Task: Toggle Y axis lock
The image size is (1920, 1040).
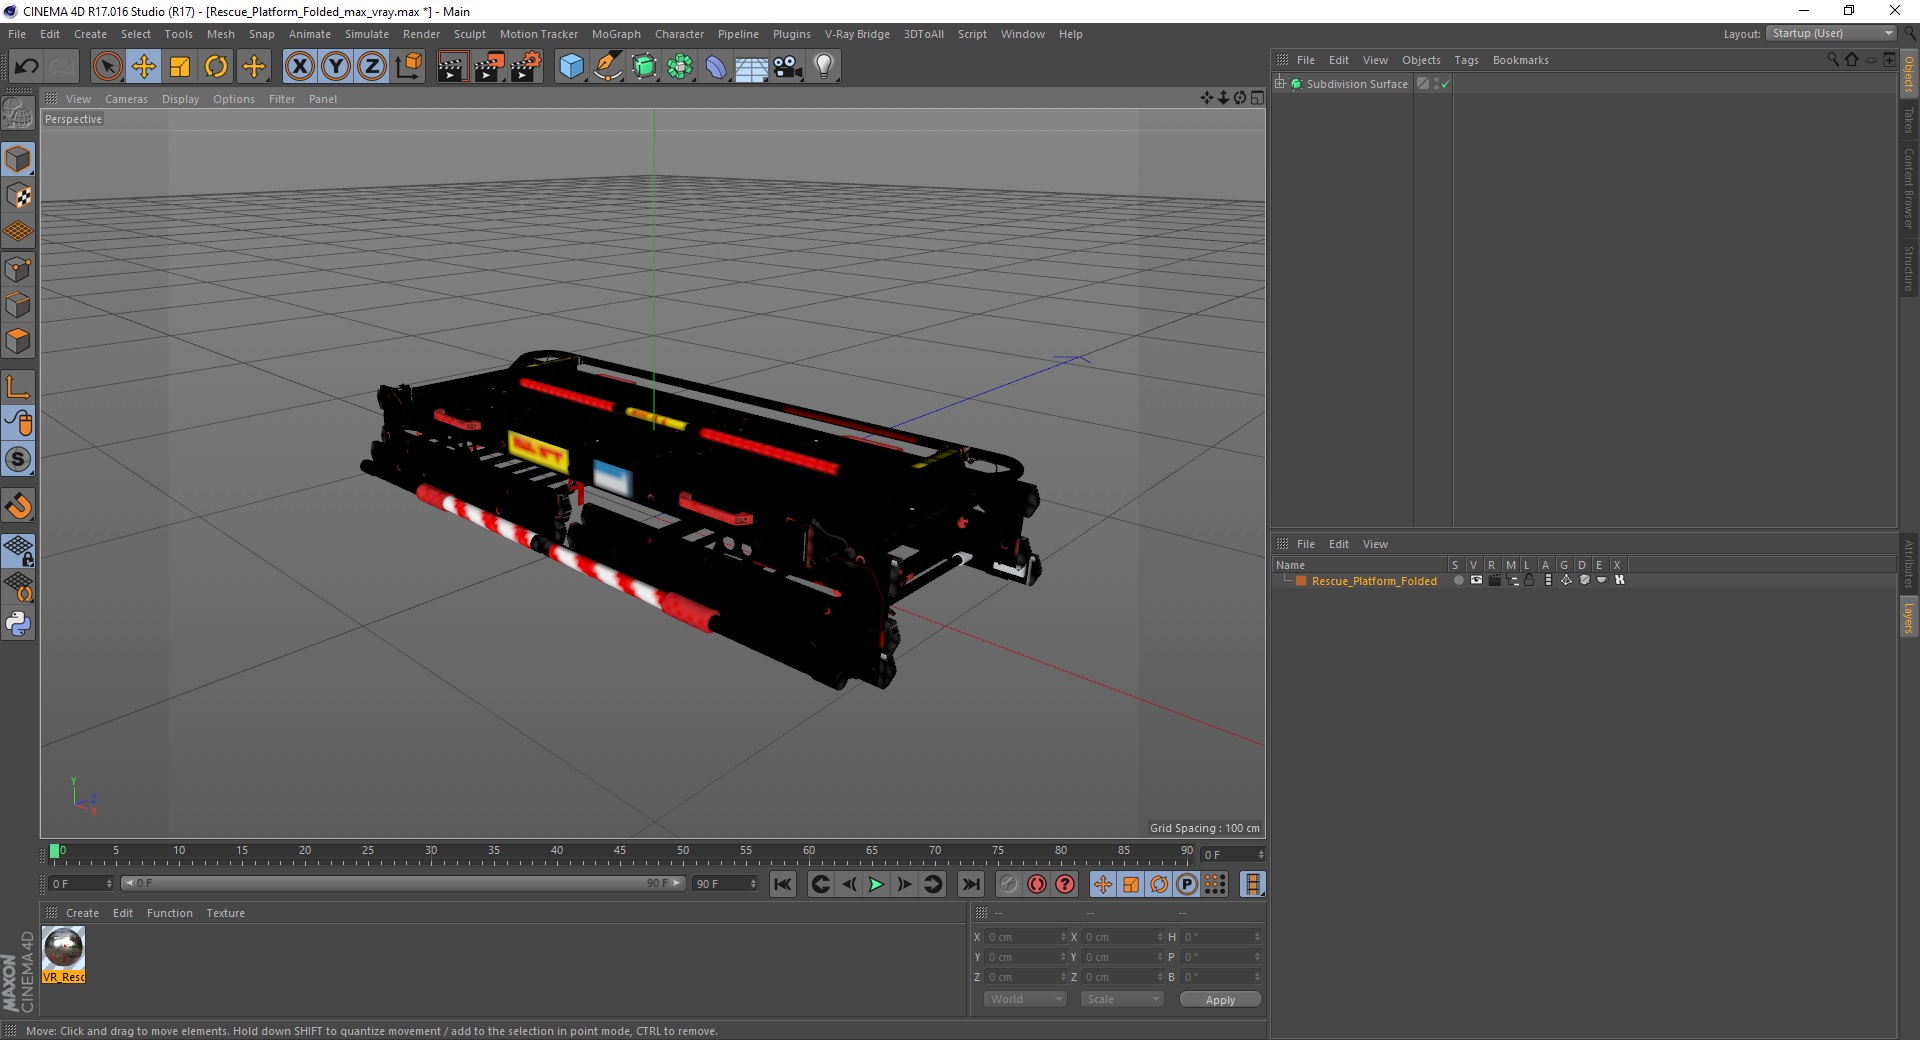Action: 336,67
